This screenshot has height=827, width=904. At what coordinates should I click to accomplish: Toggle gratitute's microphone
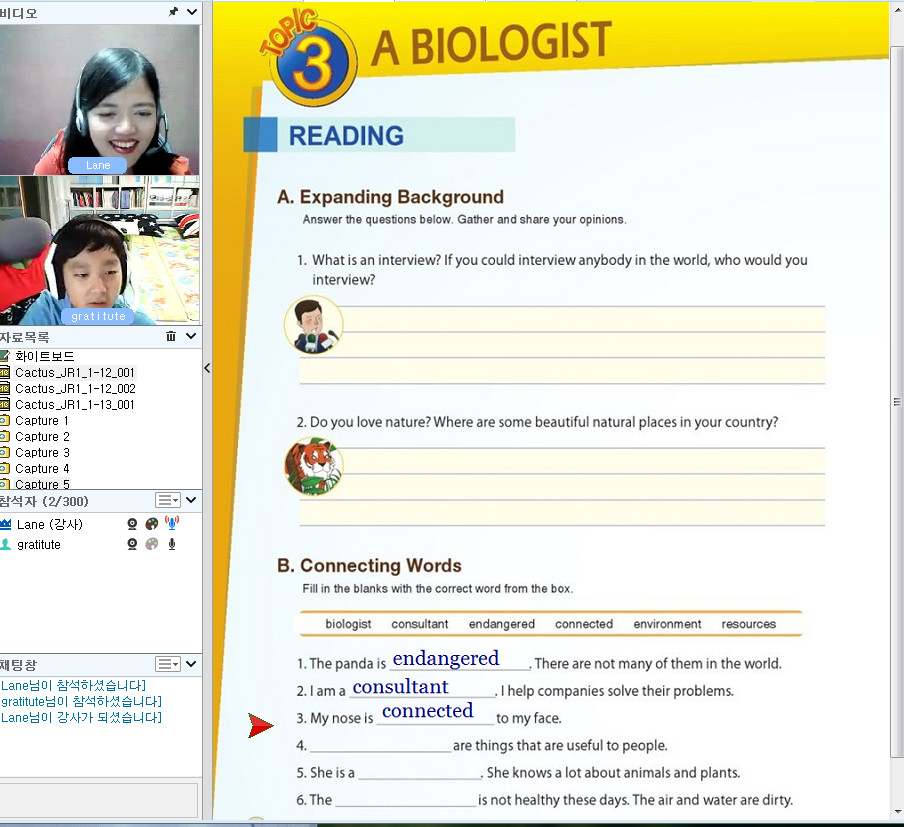tap(172, 544)
